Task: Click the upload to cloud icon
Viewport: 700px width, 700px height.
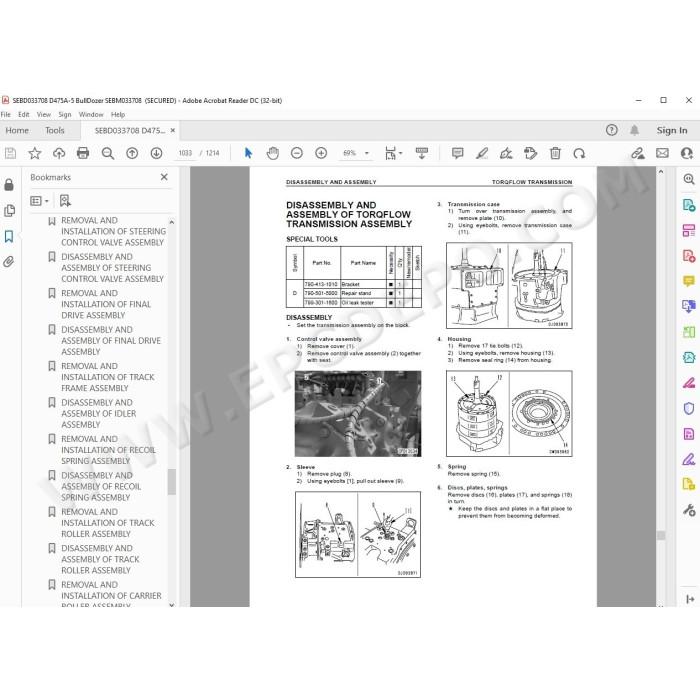Action: point(59,154)
